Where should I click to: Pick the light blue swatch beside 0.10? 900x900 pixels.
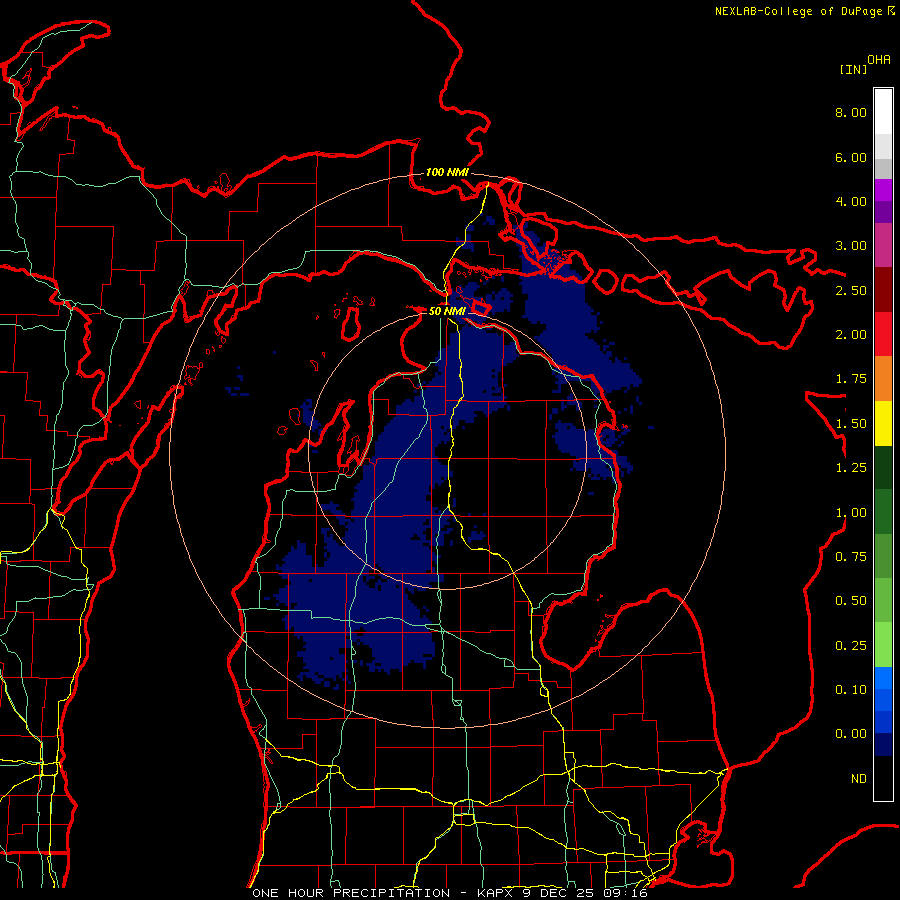883,678
